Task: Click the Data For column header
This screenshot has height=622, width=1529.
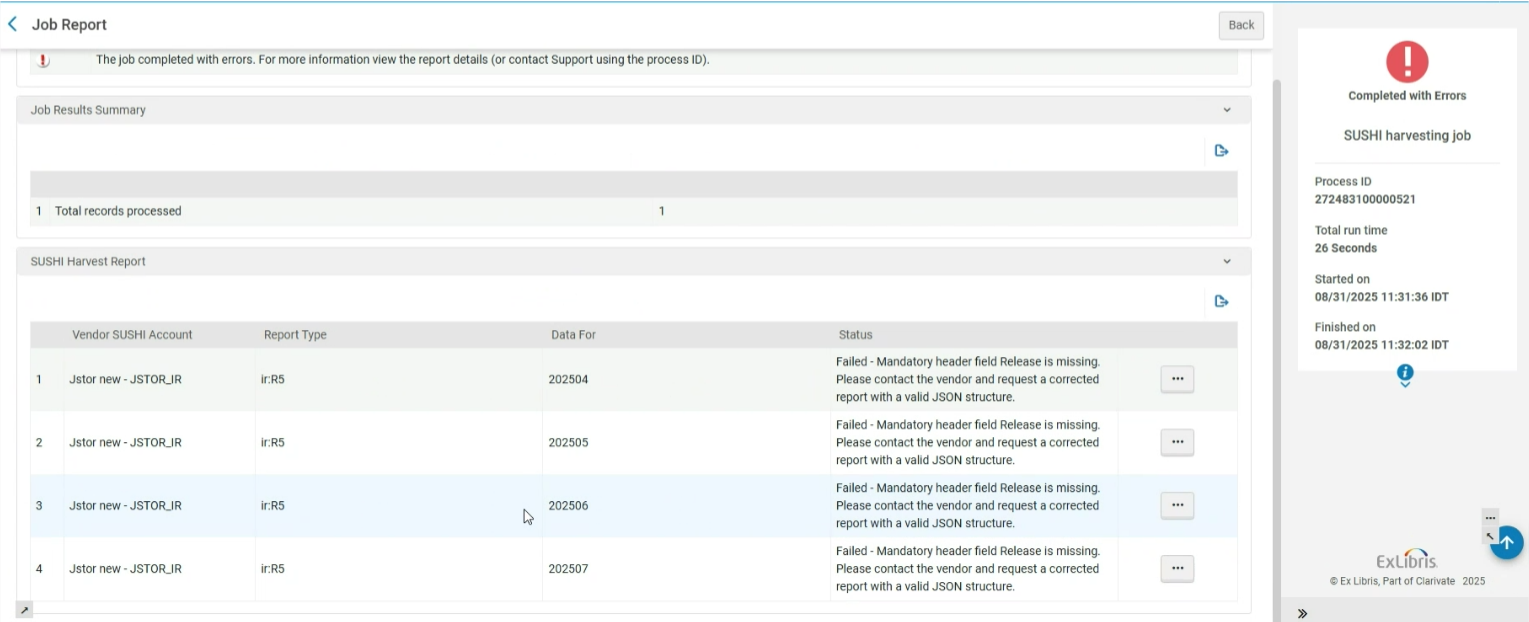Action: coord(573,335)
